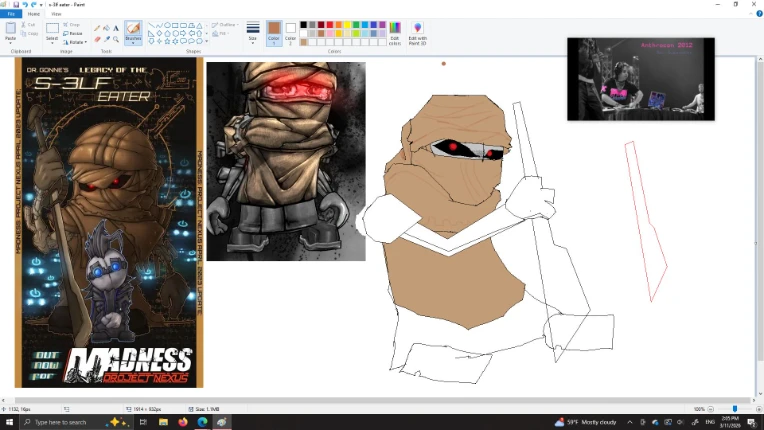Choose the Right triangle shape
764x430 pixels.
coord(151,33)
